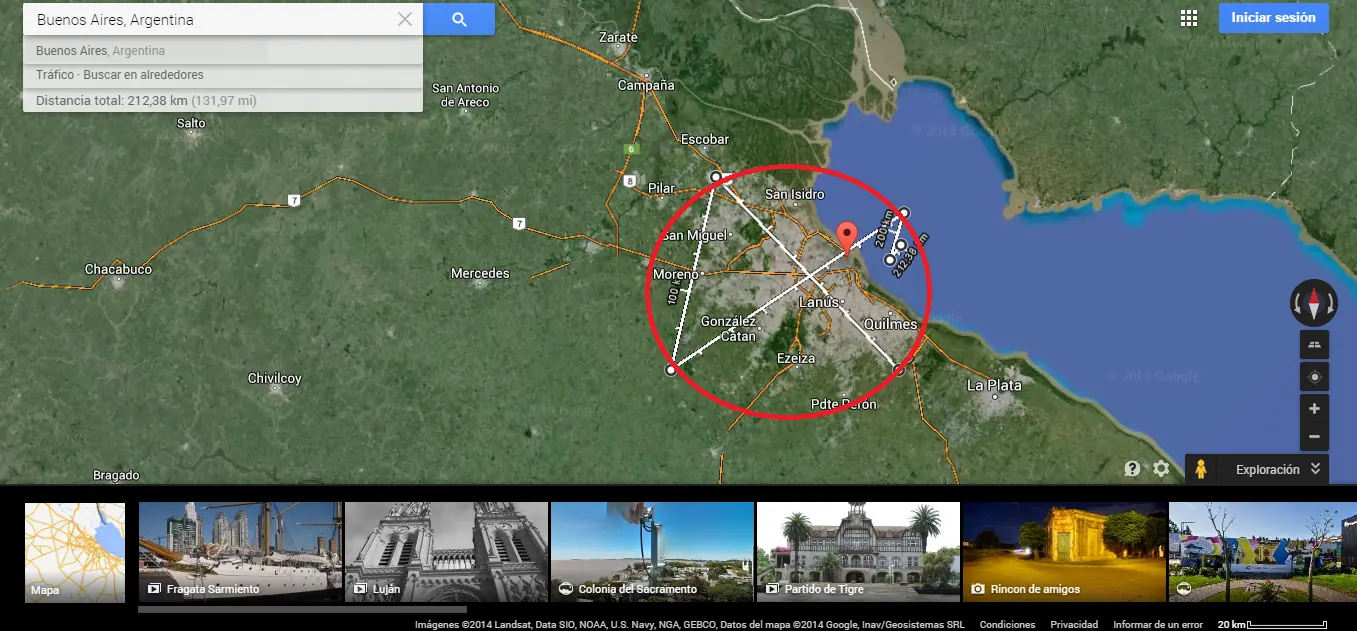Image resolution: width=1357 pixels, height=631 pixels.
Task: Click the Chivilcoy city label
Action: pos(274,379)
